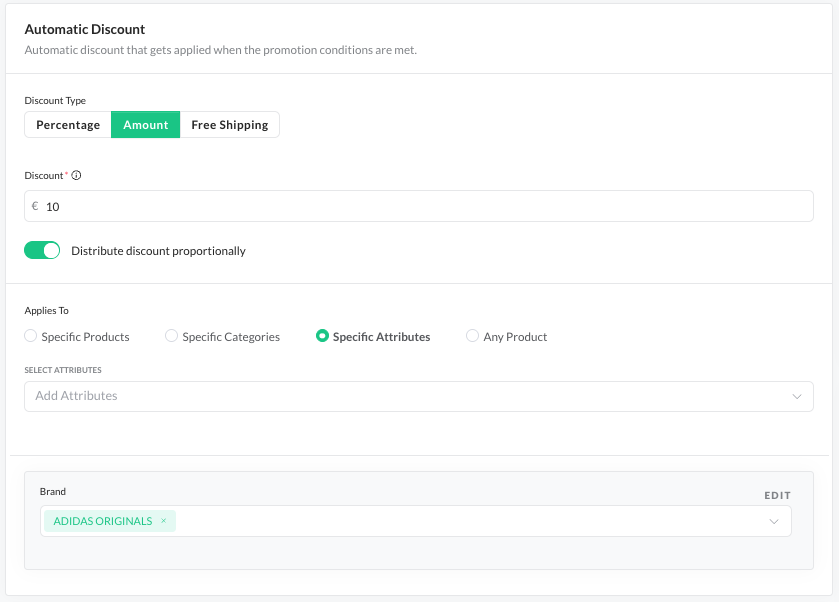Click the Brand attribute label
The width and height of the screenshot is (839, 602).
[53, 491]
